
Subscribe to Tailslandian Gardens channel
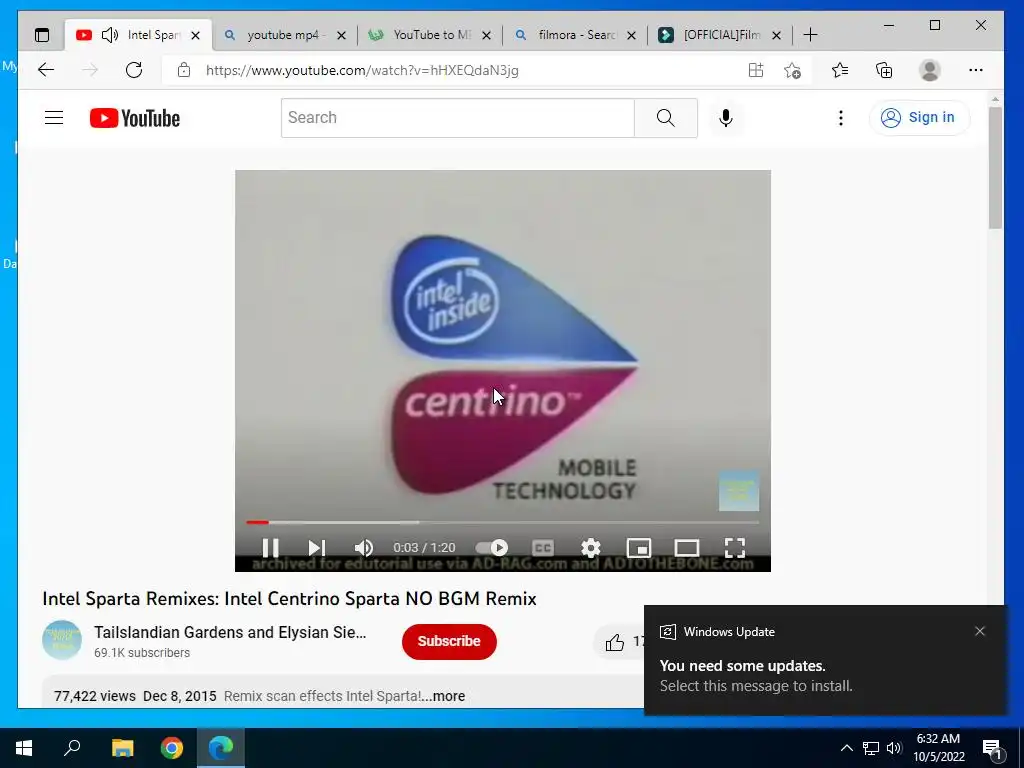click(449, 641)
